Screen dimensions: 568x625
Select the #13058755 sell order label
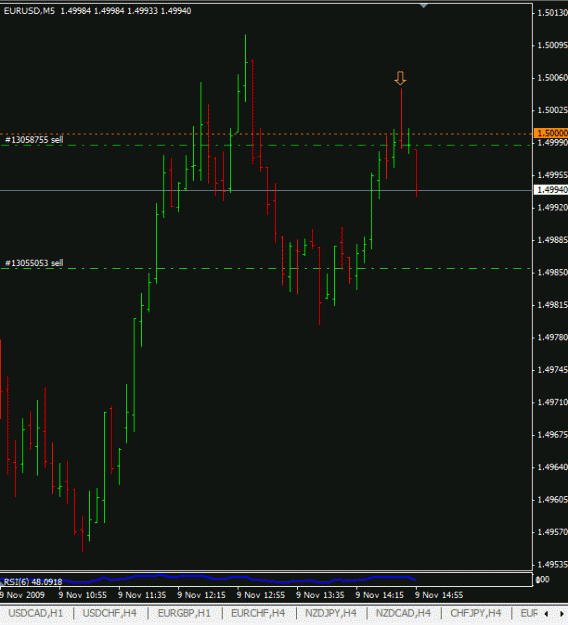tap(34, 140)
